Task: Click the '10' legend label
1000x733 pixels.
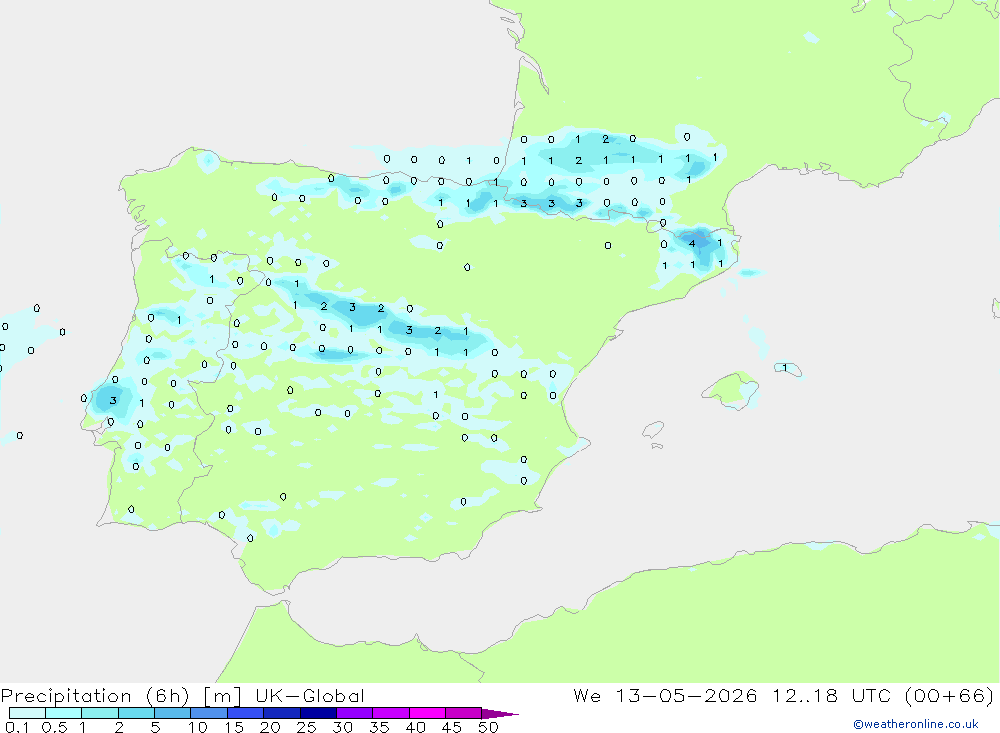Action: [198, 727]
